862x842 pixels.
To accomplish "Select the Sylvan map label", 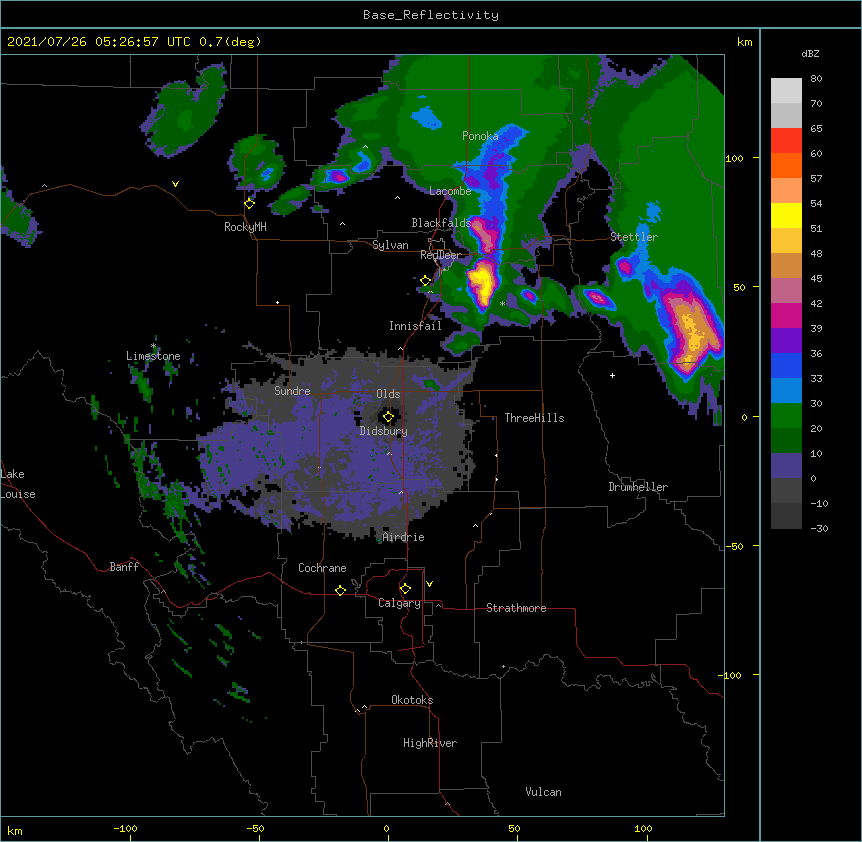I will (x=390, y=245).
